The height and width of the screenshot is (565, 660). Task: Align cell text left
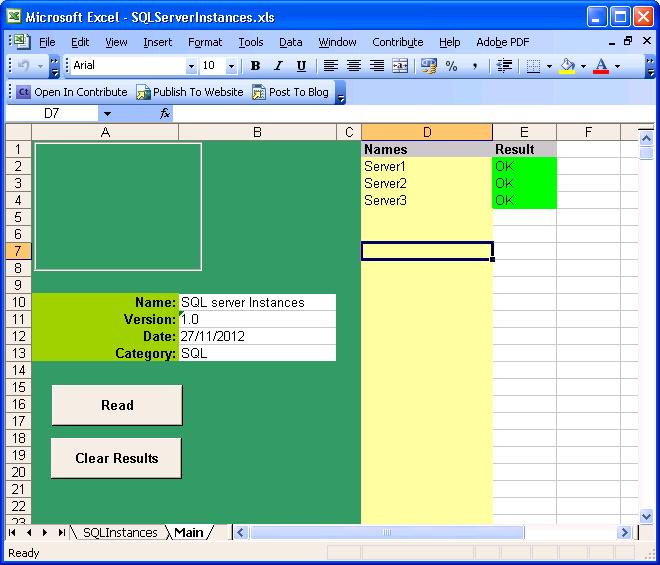330,66
